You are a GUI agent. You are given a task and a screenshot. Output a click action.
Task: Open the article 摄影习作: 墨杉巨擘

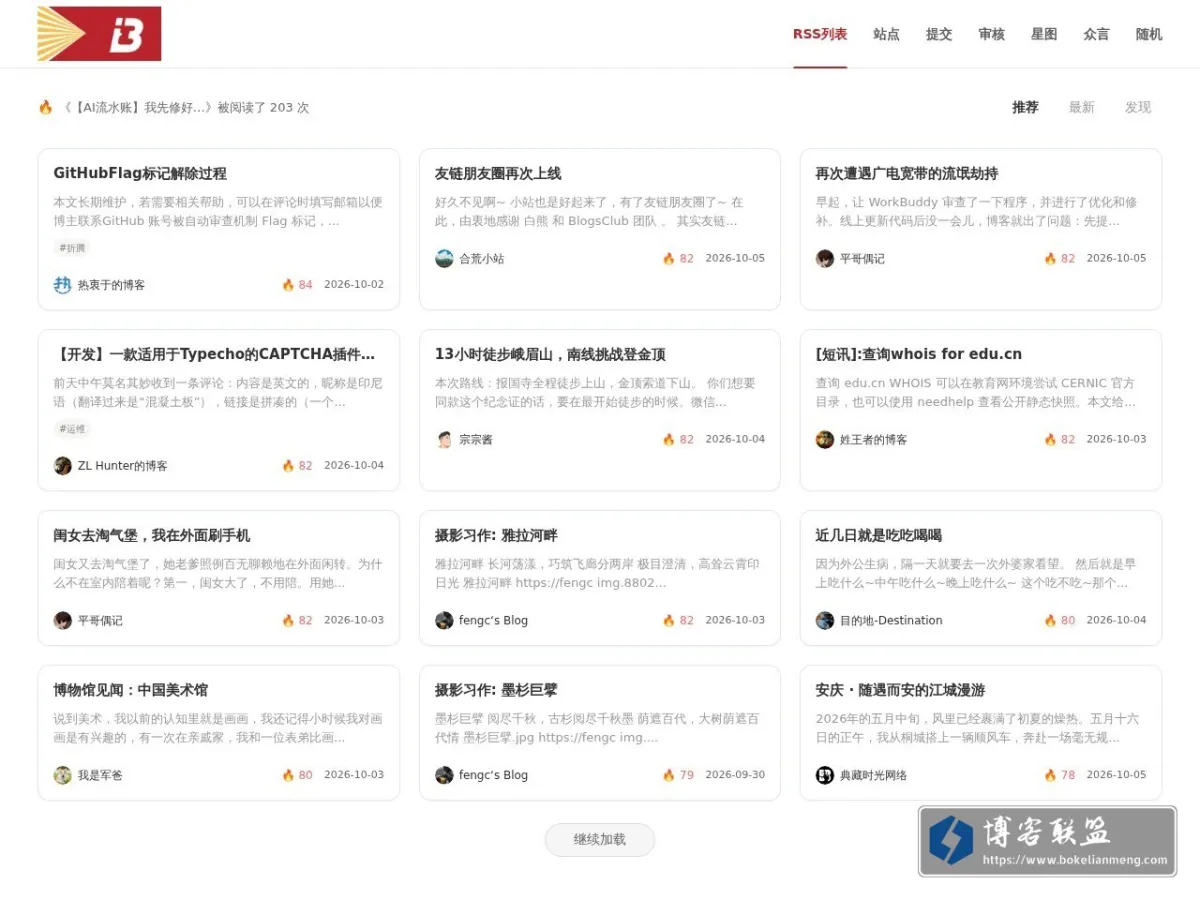click(496, 690)
